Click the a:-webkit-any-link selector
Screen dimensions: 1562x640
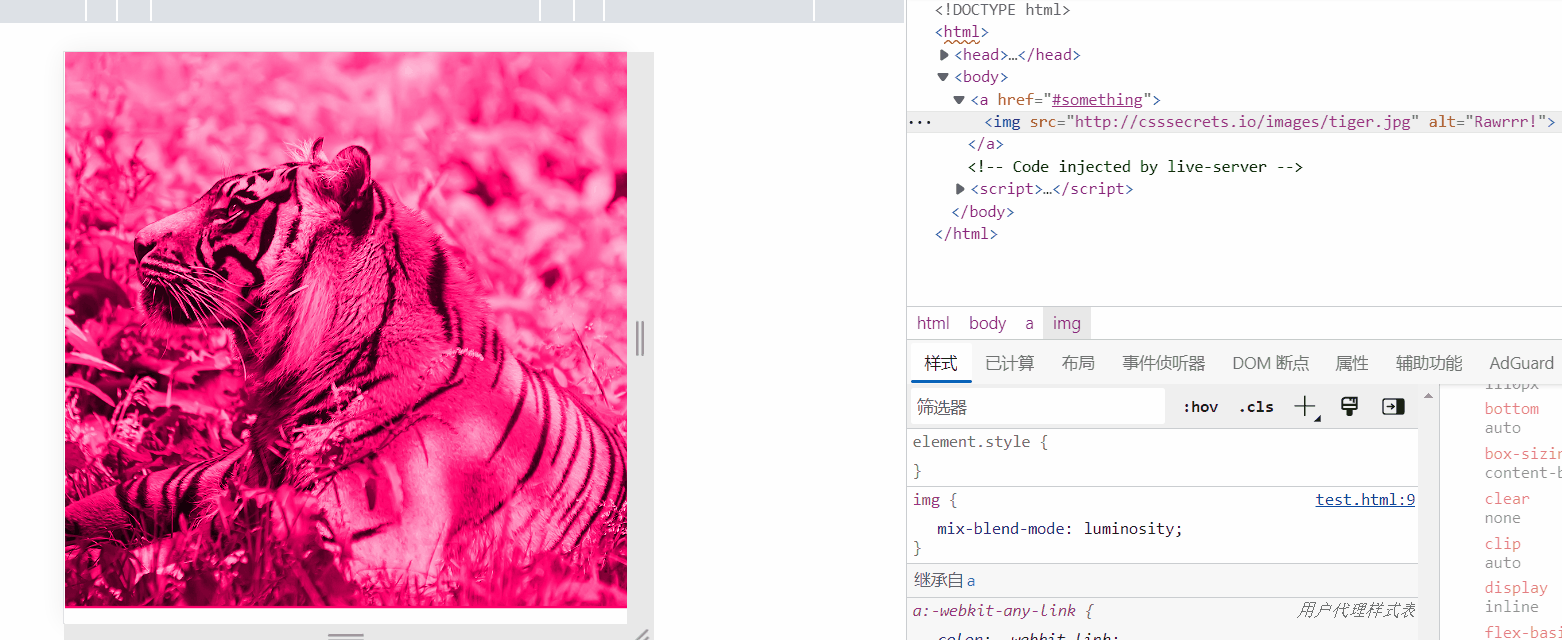[x=994, y=611]
